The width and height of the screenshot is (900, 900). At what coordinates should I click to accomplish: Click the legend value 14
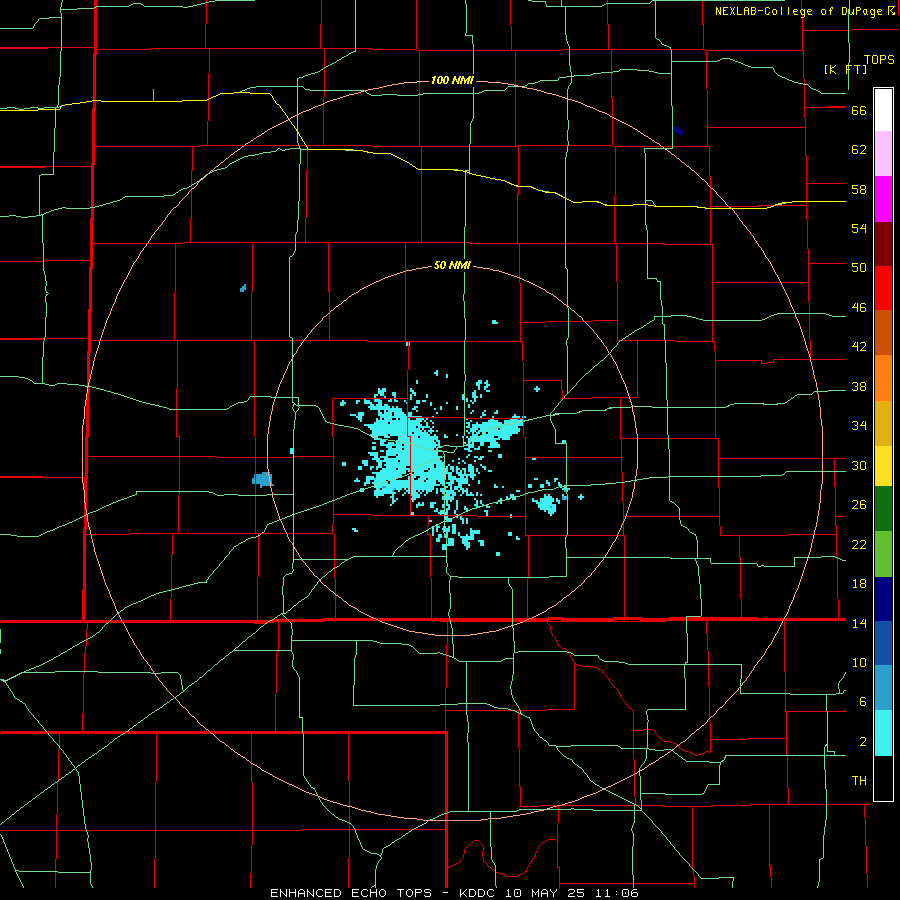pyautogui.click(x=859, y=623)
